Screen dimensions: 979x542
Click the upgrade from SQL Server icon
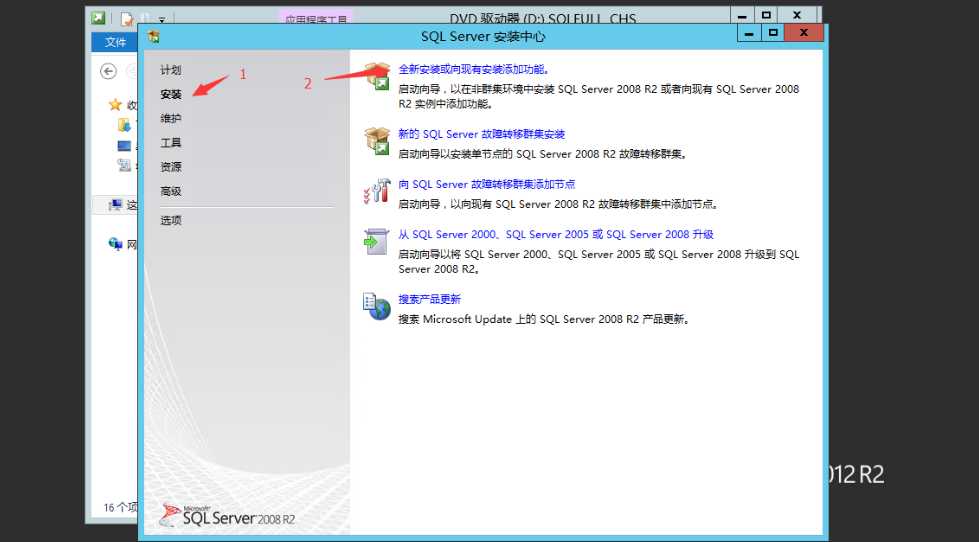pyautogui.click(x=377, y=242)
